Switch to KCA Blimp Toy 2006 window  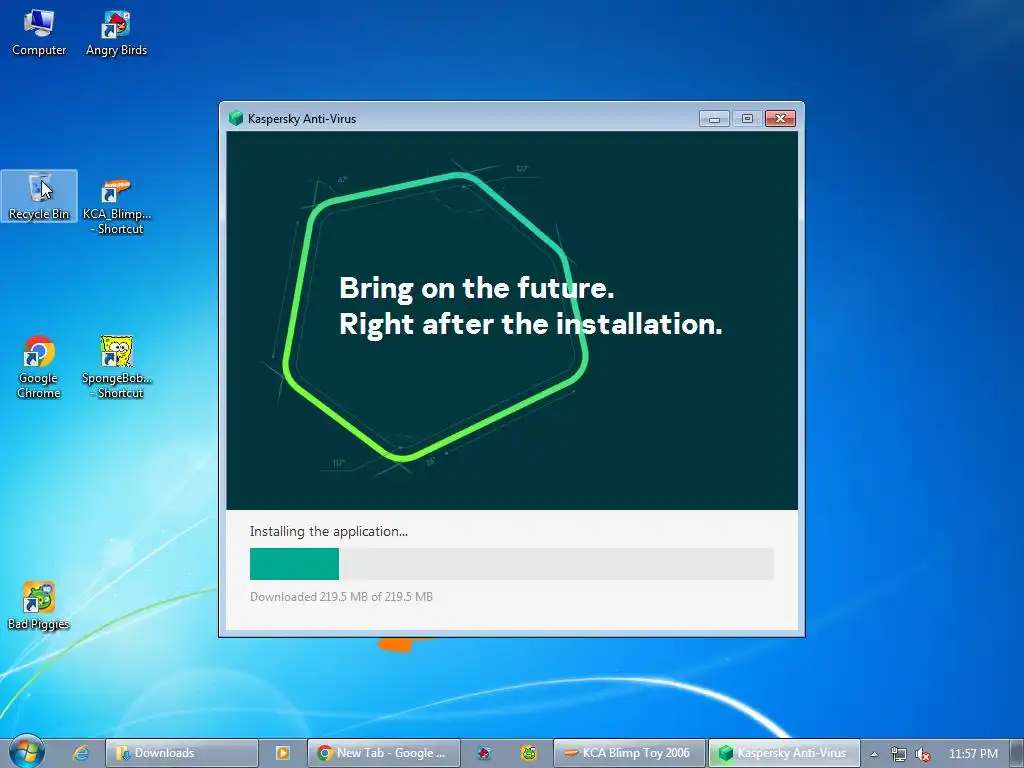coord(630,753)
